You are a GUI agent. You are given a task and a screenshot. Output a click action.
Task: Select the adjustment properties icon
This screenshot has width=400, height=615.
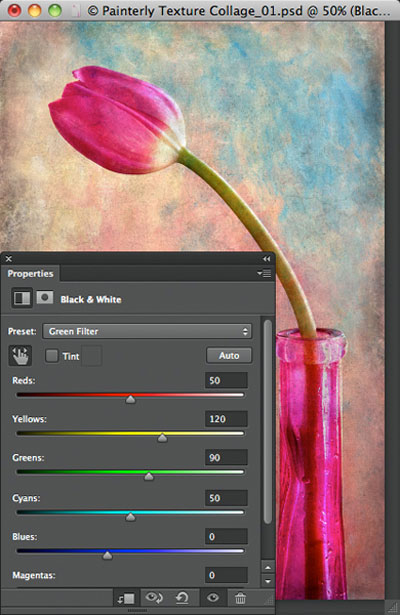click(x=22, y=298)
